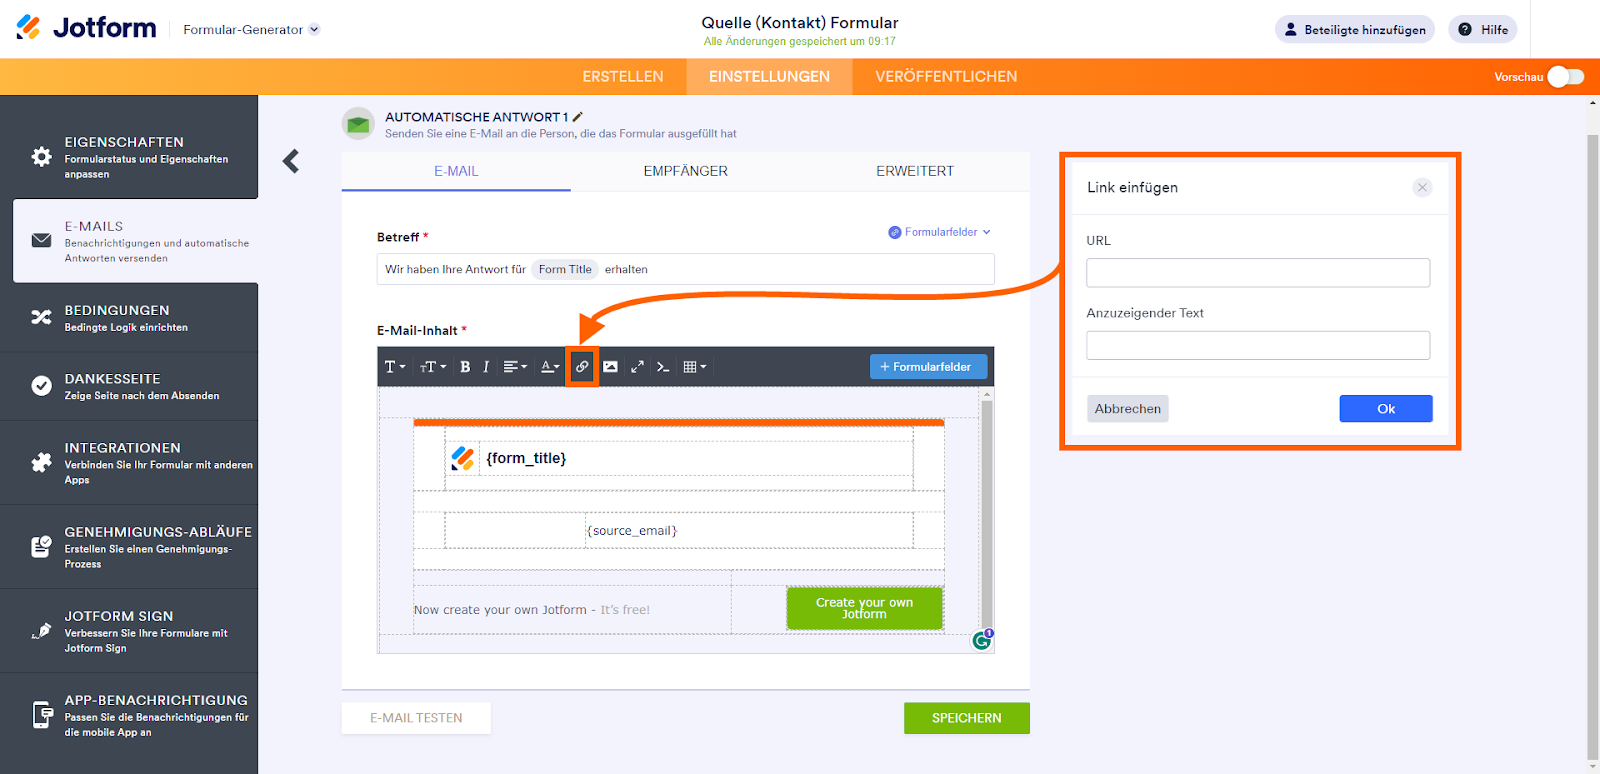Click the checkmark icon beside Dankesseite
The image size is (1600, 774).
41,386
